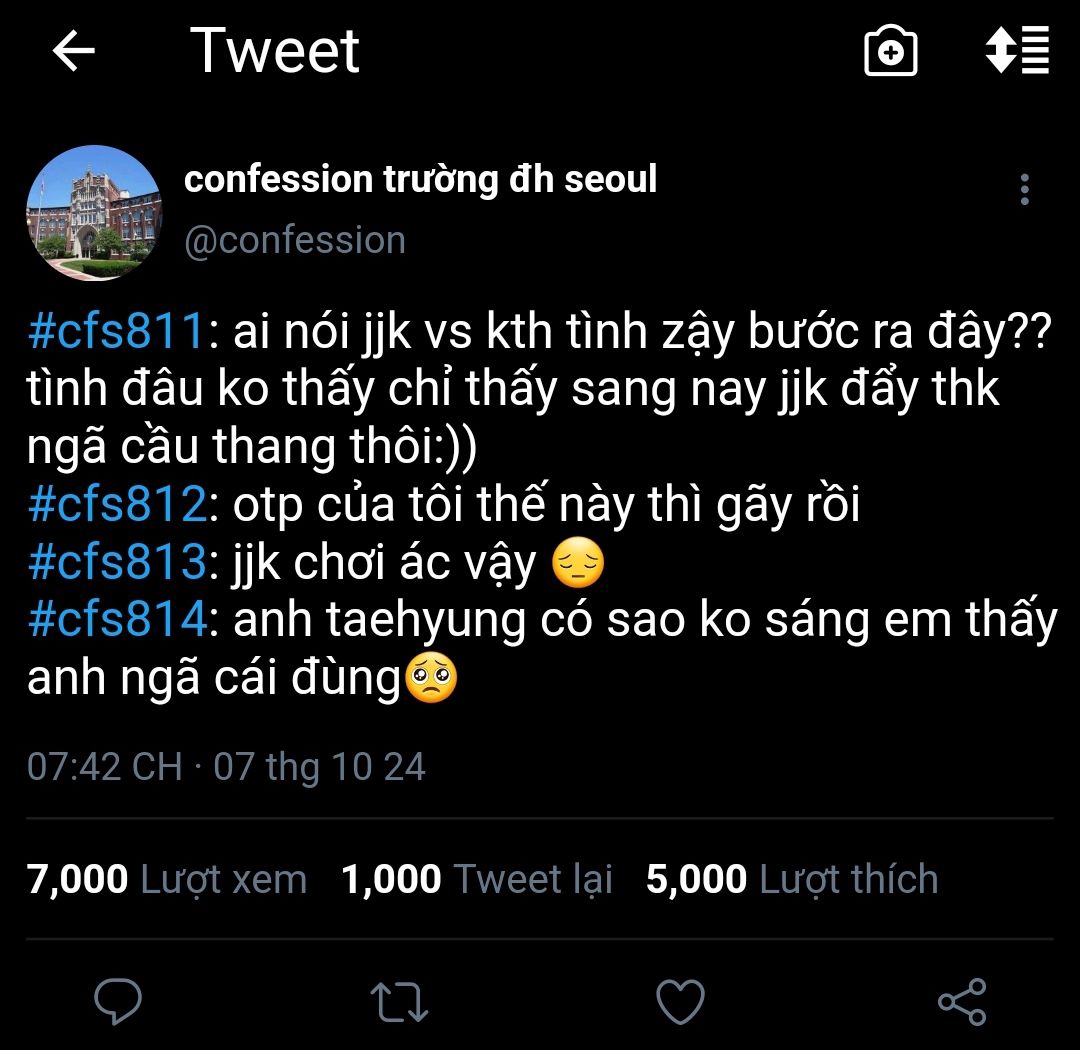Tap display name confession trường đh seoul
Image resolution: width=1080 pixels, height=1050 pixels.
(x=420, y=180)
